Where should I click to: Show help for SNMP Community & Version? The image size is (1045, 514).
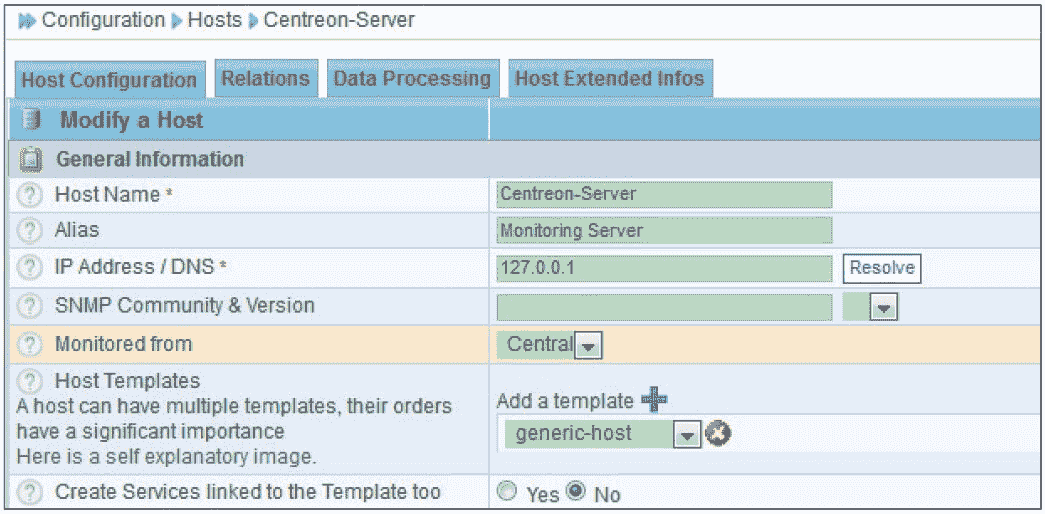point(31,306)
